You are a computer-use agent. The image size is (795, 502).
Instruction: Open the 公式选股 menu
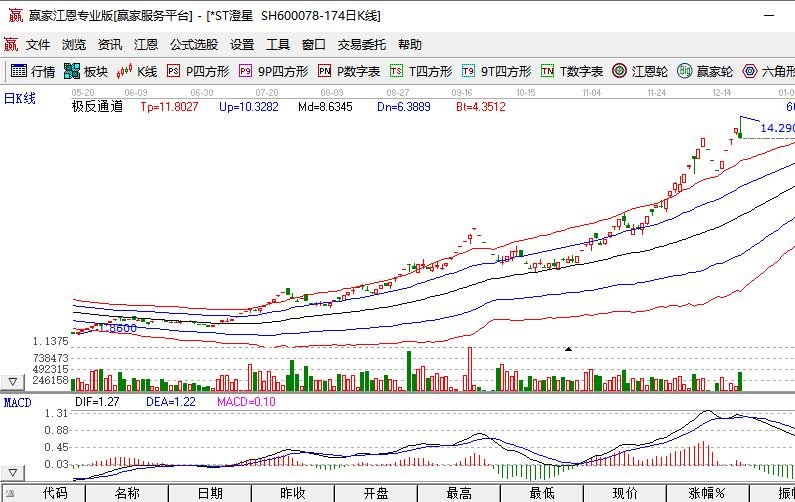click(194, 45)
